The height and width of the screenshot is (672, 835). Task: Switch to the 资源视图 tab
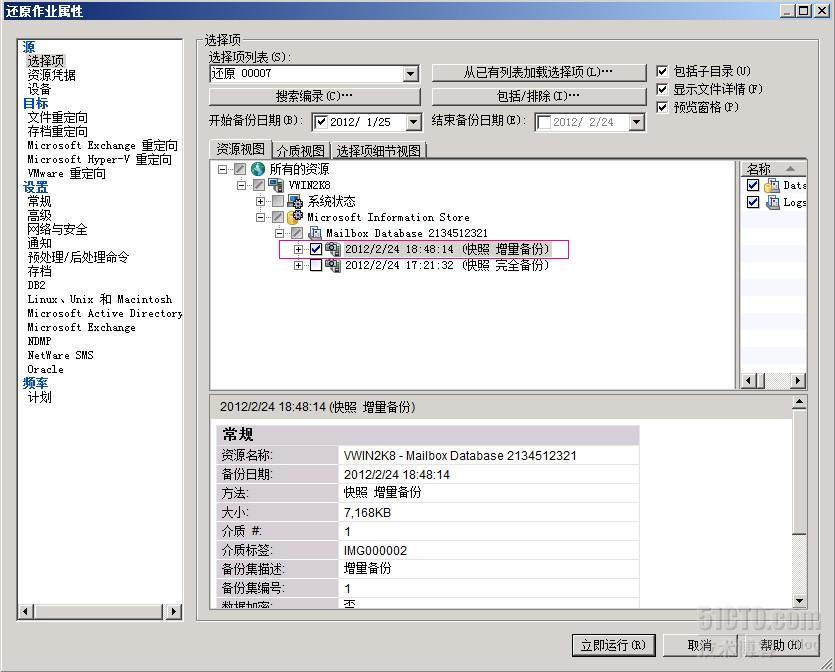[x=240, y=149]
